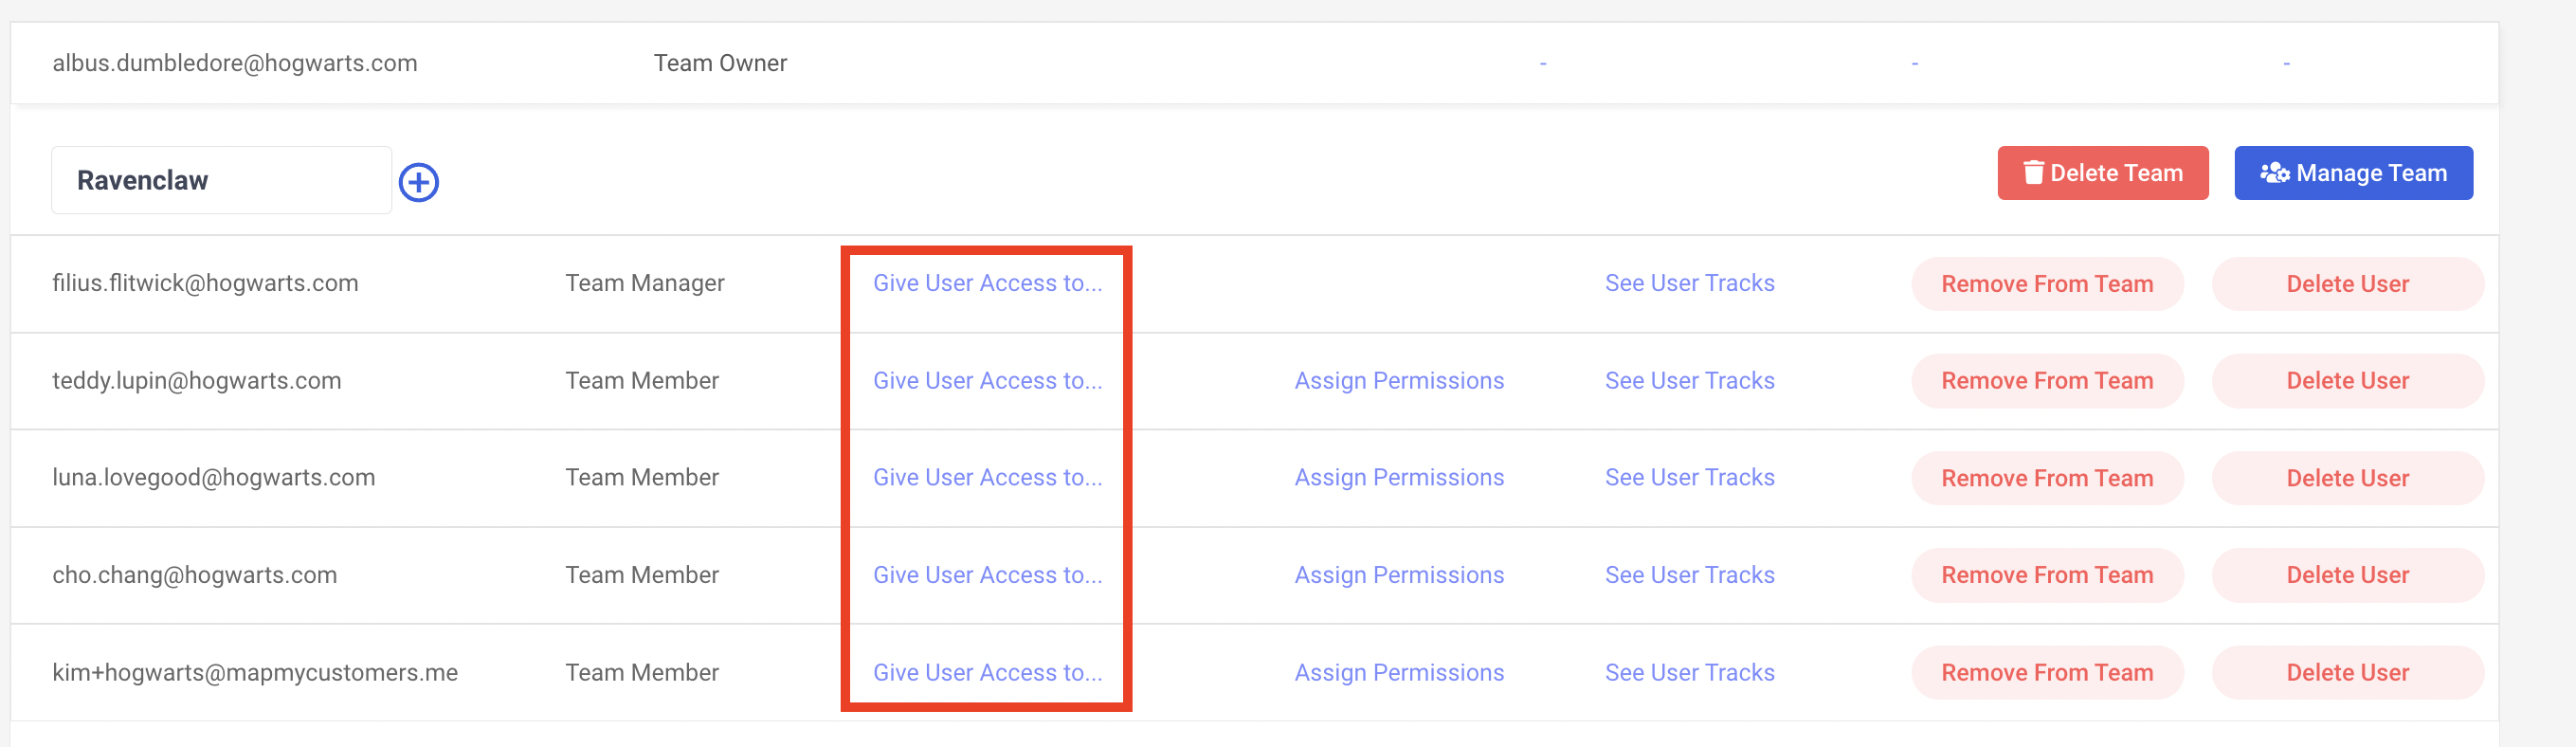Screen dimensions: 2576x747
Task: Select the Team Manager role text
Action: [x=645, y=283]
